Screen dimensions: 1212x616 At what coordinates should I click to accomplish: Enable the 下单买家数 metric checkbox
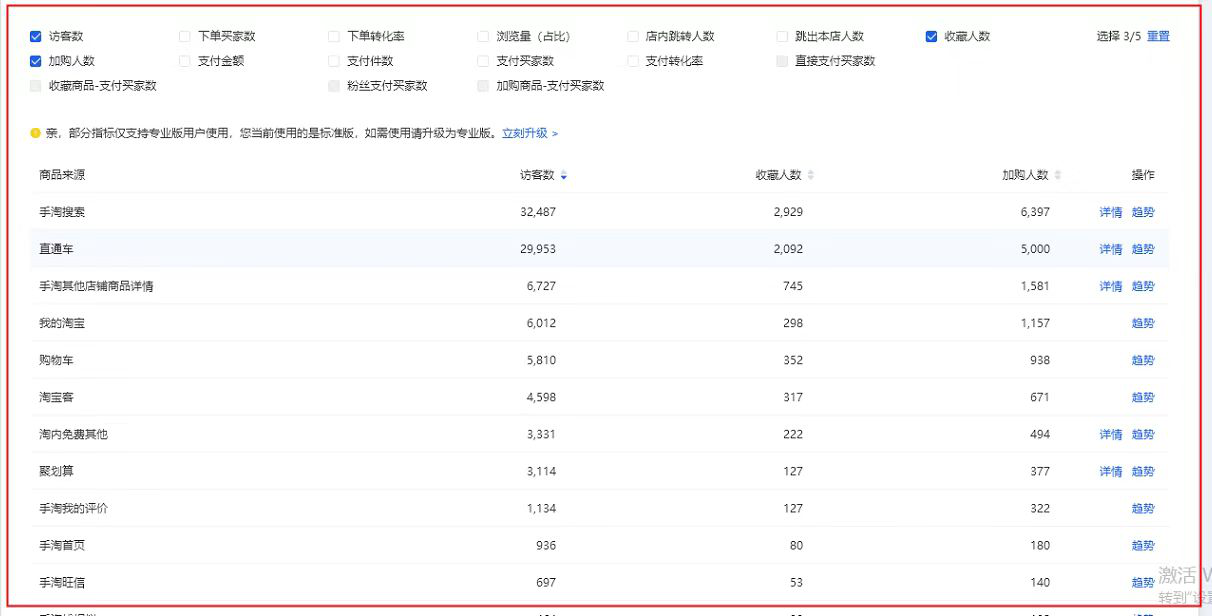click(185, 37)
